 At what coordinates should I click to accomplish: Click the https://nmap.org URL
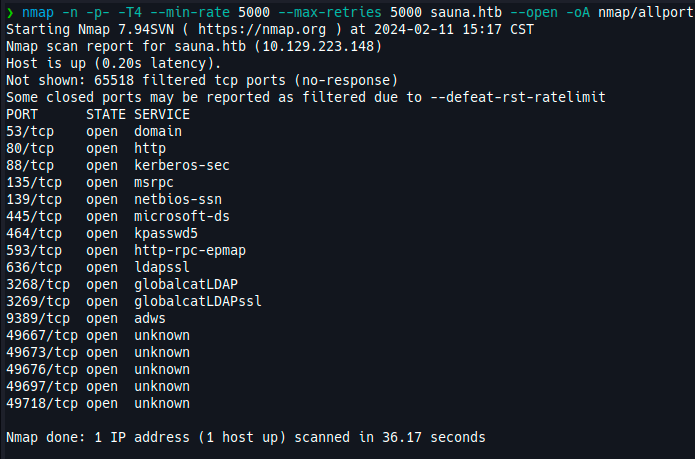click(x=262, y=30)
